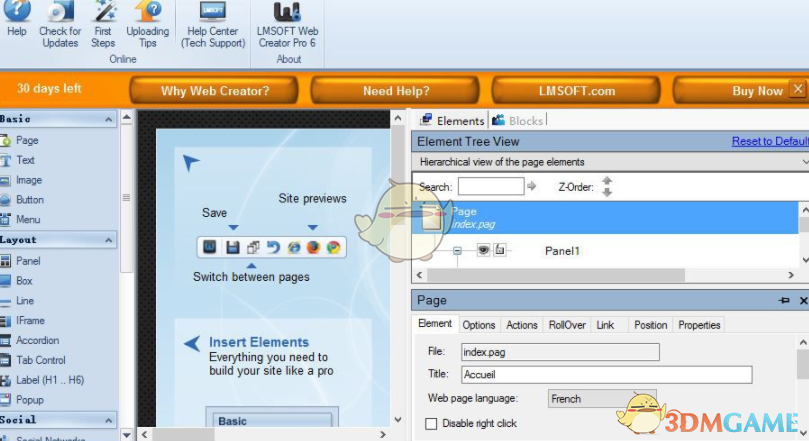Select the Text element tool
The height and width of the screenshot is (441, 809).
pyautogui.click(x=19, y=160)
